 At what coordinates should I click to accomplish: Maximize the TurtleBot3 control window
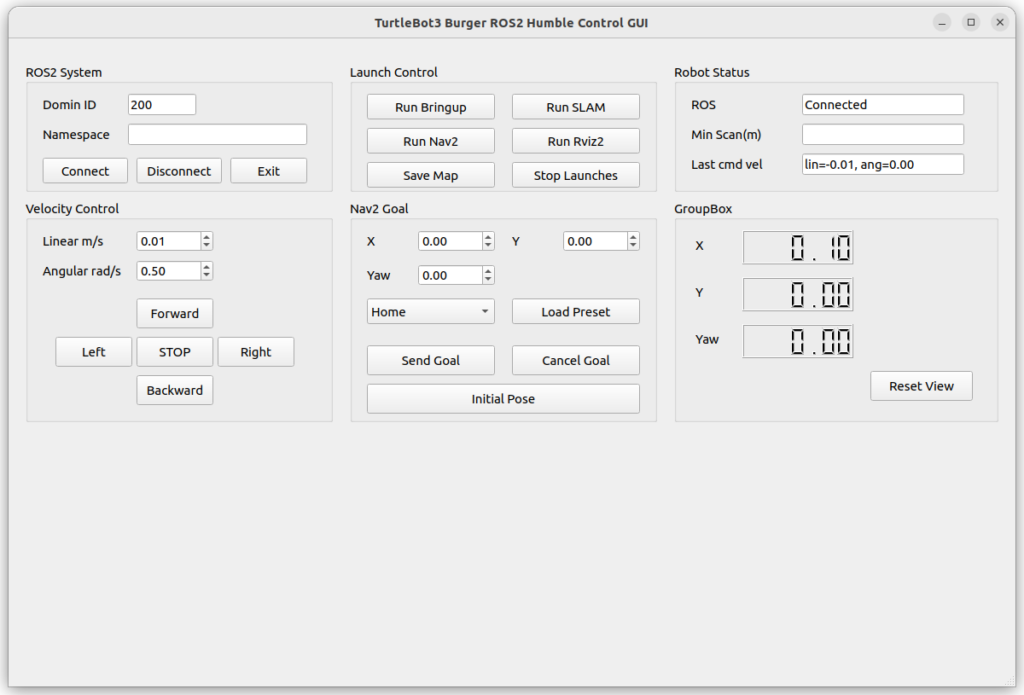(x=971, y=23)
